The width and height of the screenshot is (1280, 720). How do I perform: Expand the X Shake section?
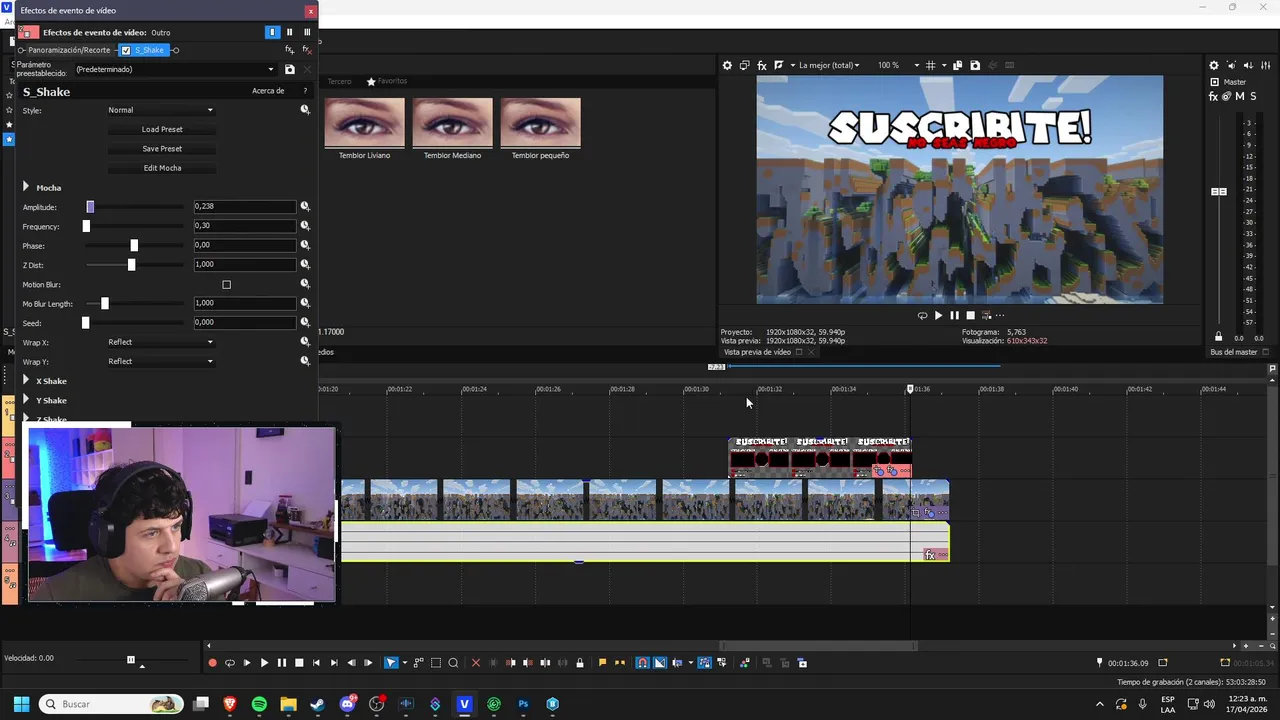pyautogui.click(x=26, y=380)
